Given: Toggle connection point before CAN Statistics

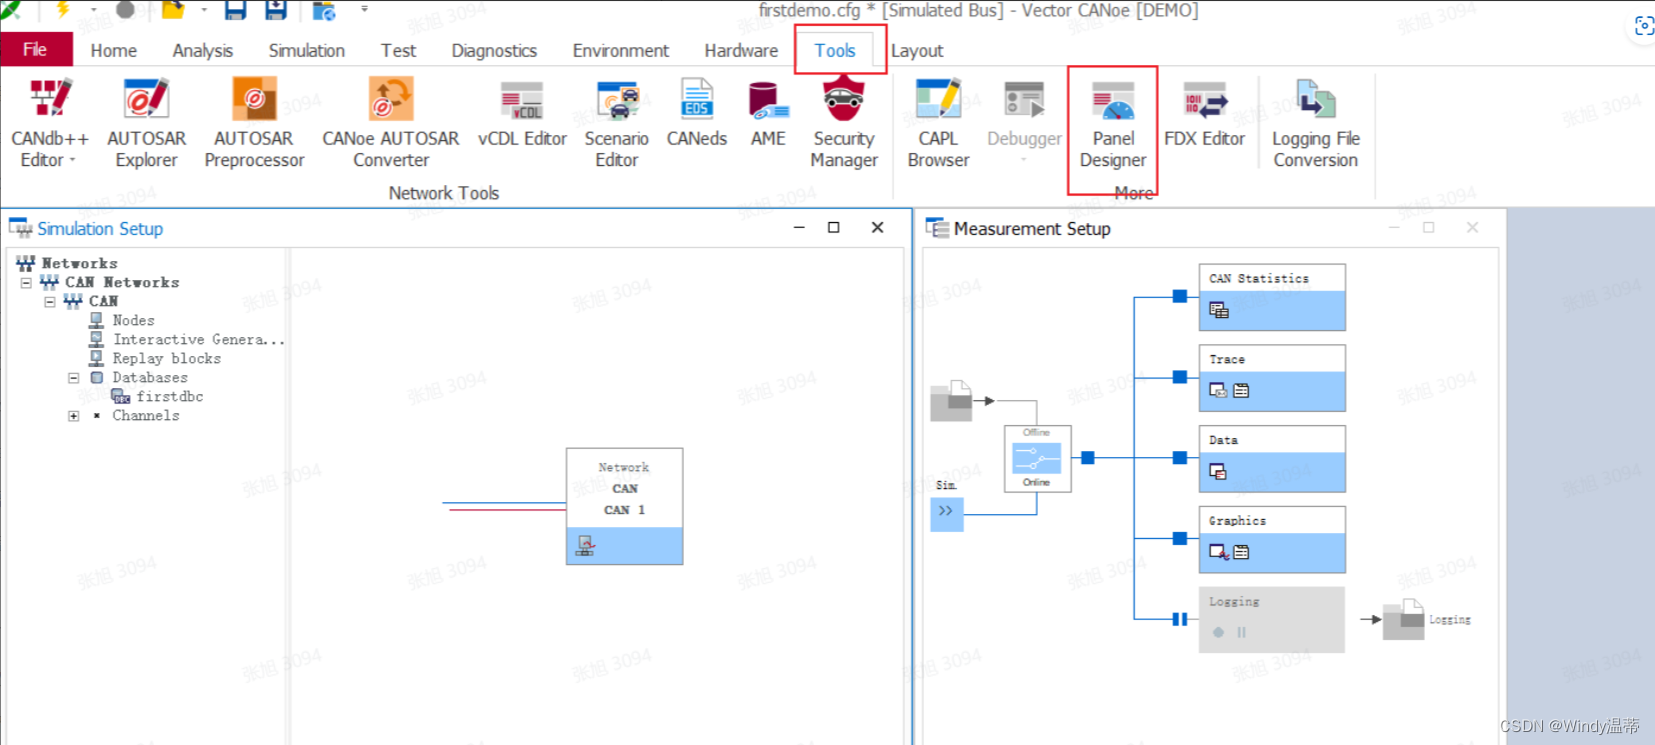Looking at the screenshot, I should pyautogui.click(x=1180, y=296).
